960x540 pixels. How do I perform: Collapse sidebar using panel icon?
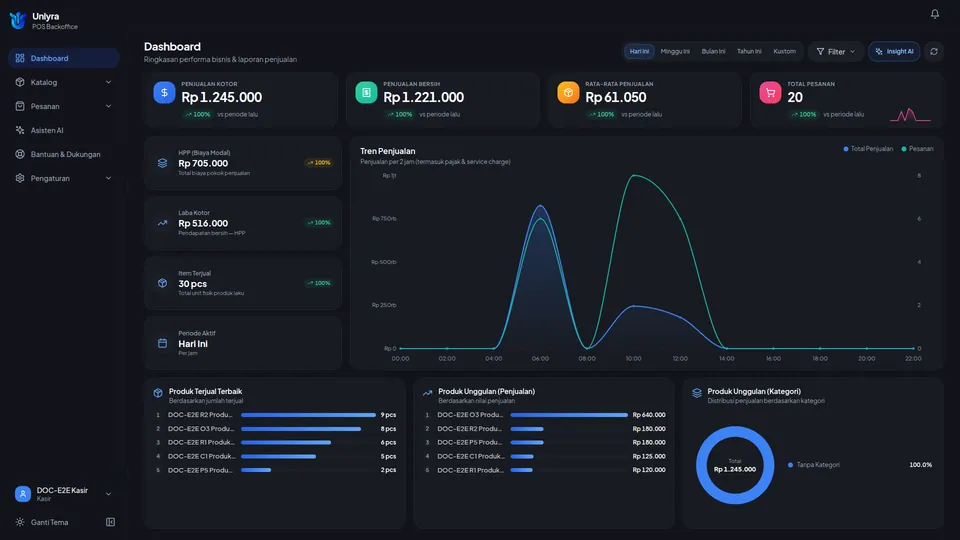110,522
